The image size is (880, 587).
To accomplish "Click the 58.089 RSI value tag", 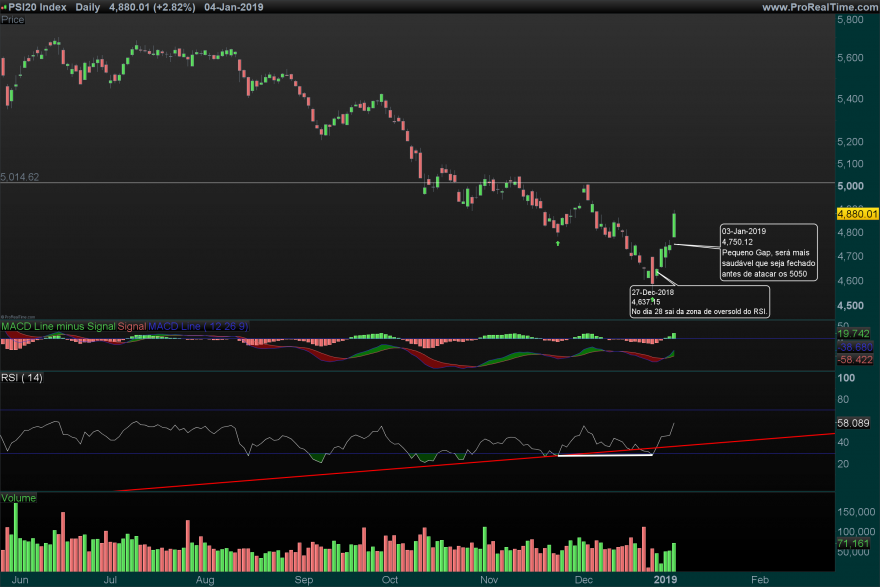I will pos(854,423).
